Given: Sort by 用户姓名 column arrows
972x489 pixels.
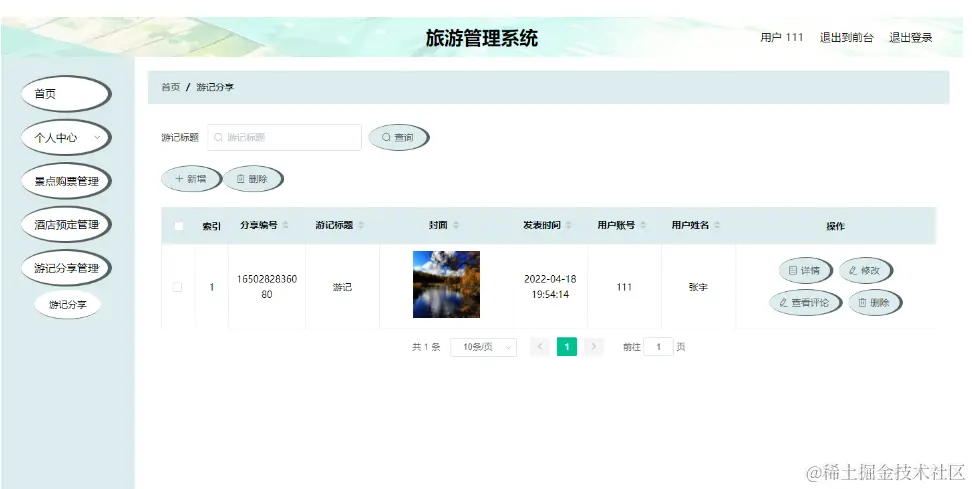Looking at the screenshot, I should pyautogui.click(x=717, y=225).
